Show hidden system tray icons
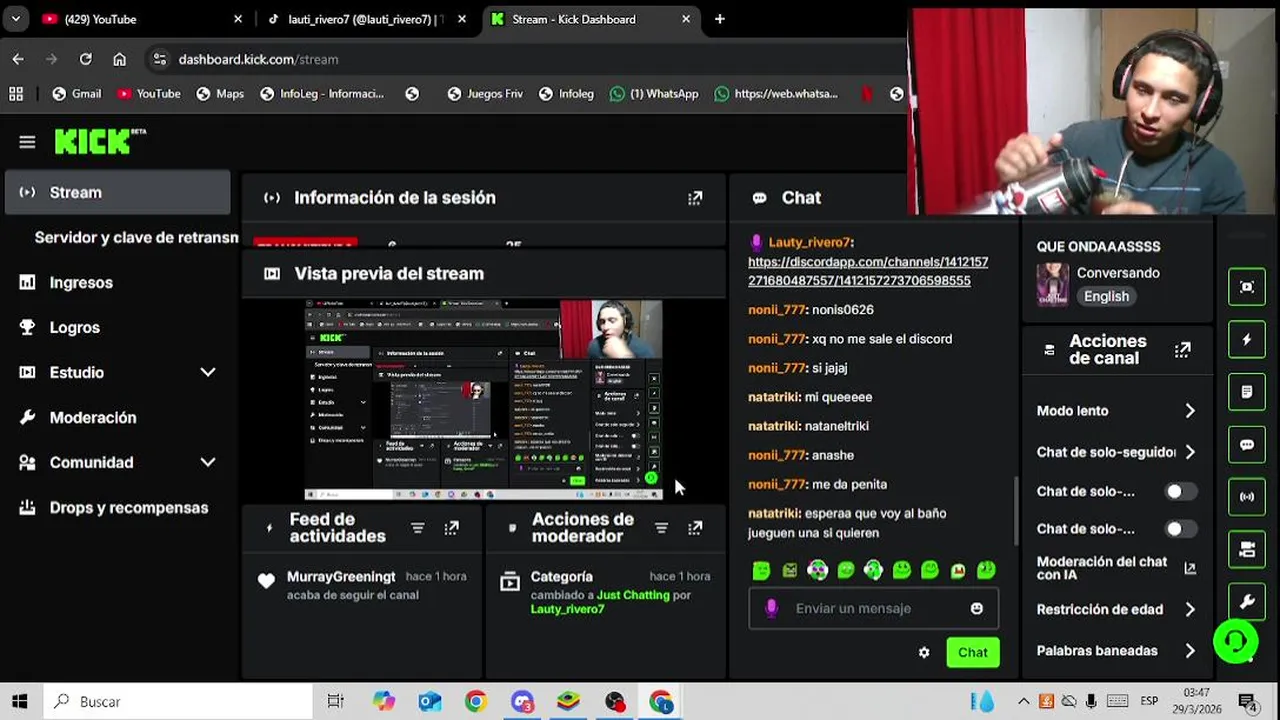The width and height of the screenshot is (1280, 720). click(1023, 702)
